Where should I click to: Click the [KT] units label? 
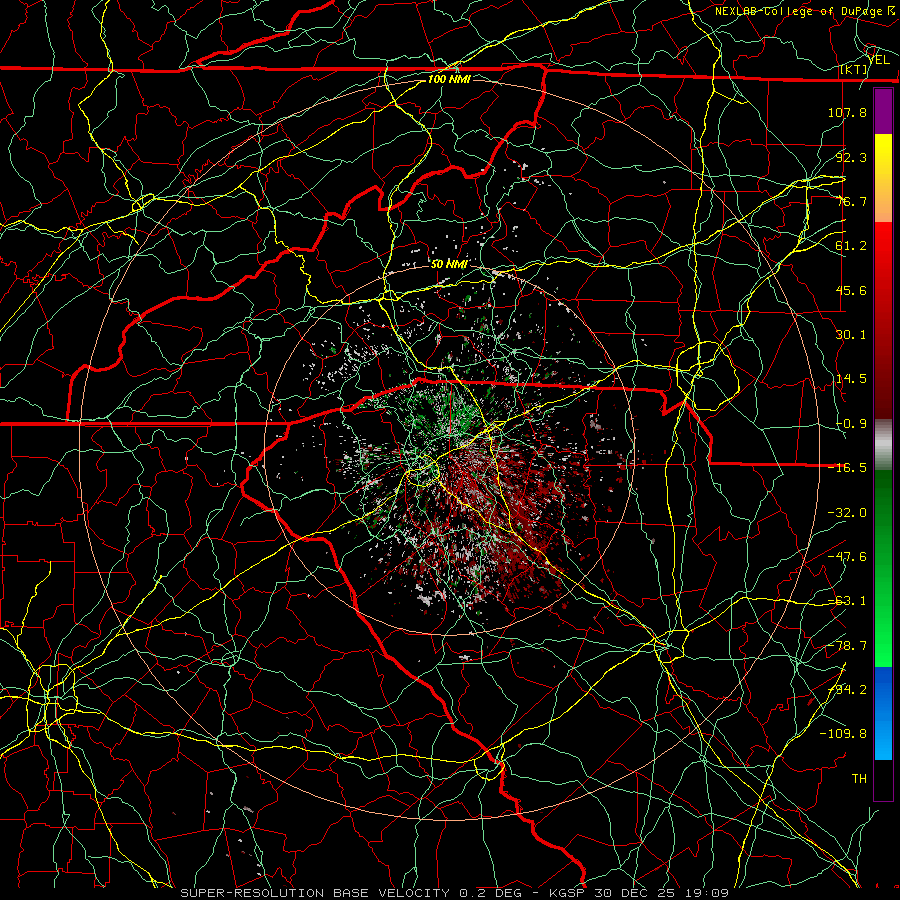click(x=853, y=69)
